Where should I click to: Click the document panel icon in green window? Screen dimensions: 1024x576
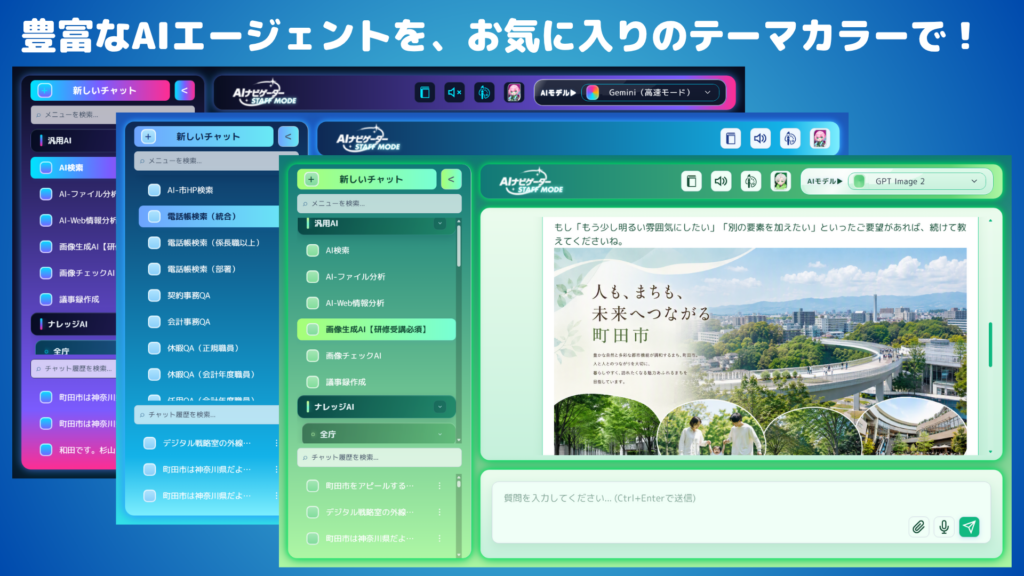[691, 181]
